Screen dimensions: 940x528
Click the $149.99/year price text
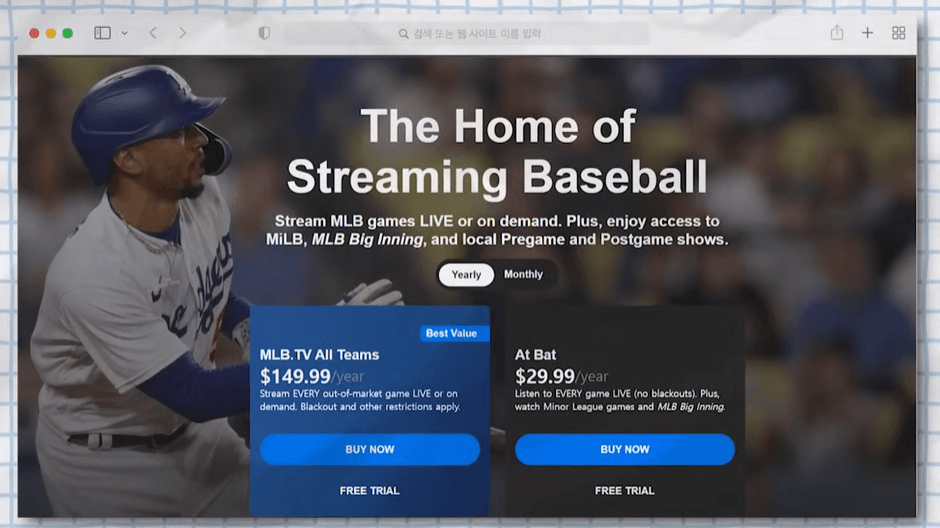click(312, 376)
